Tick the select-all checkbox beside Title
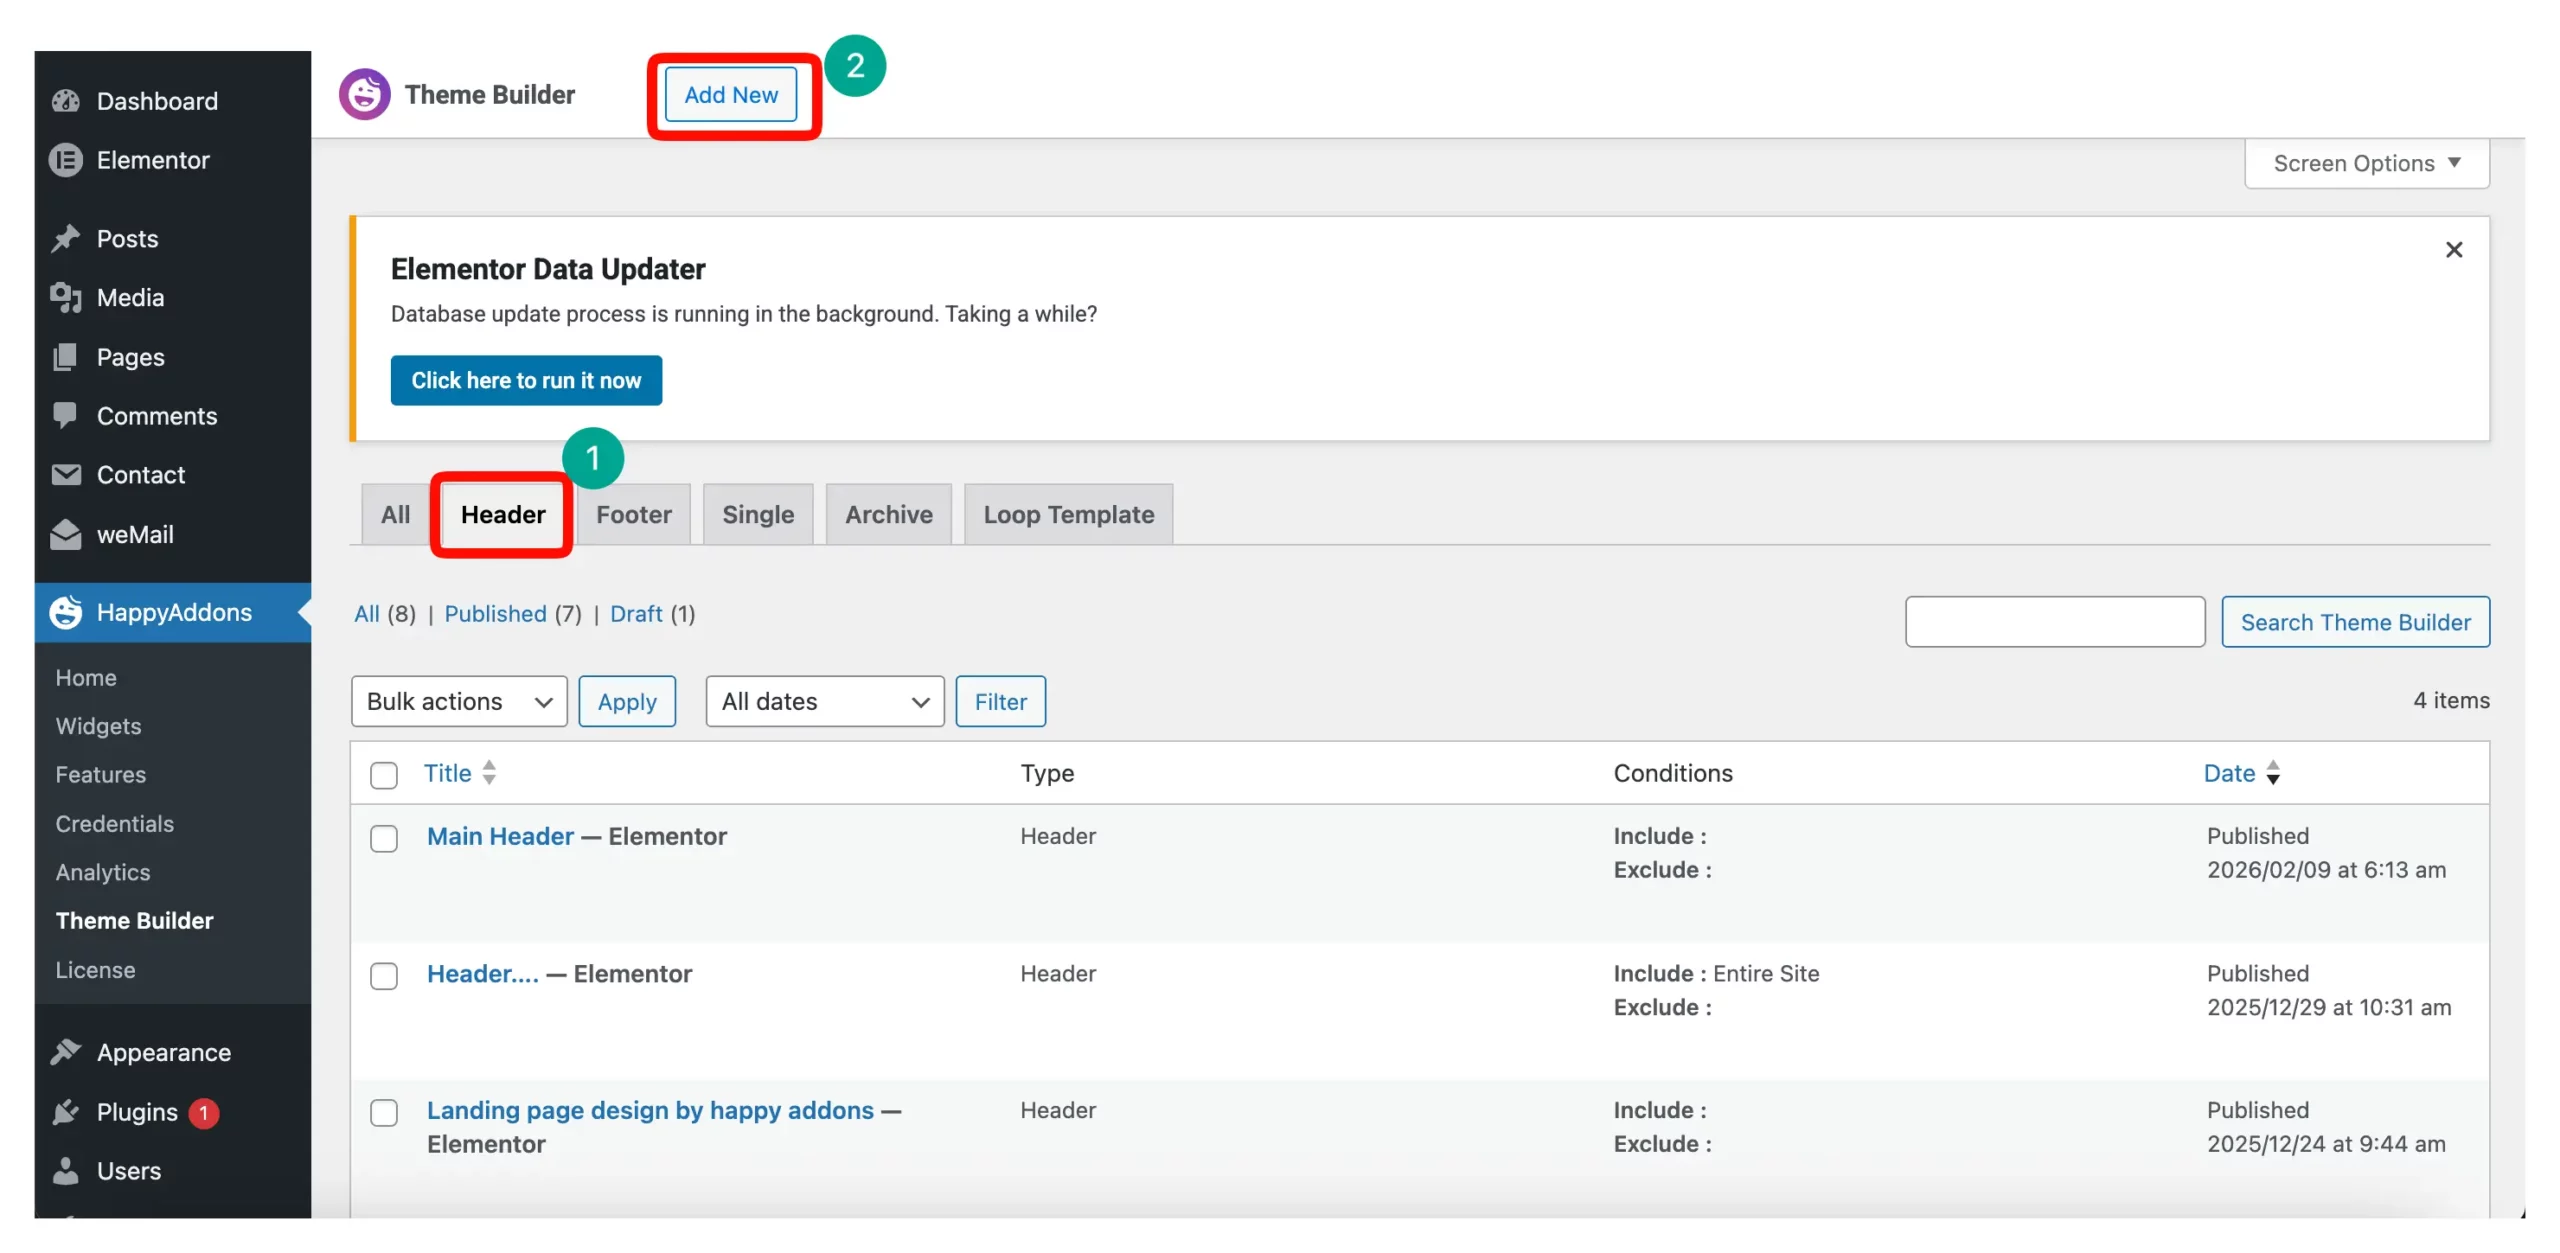The height and width of the screenshot is (1253, 2560). click(384, 775)
